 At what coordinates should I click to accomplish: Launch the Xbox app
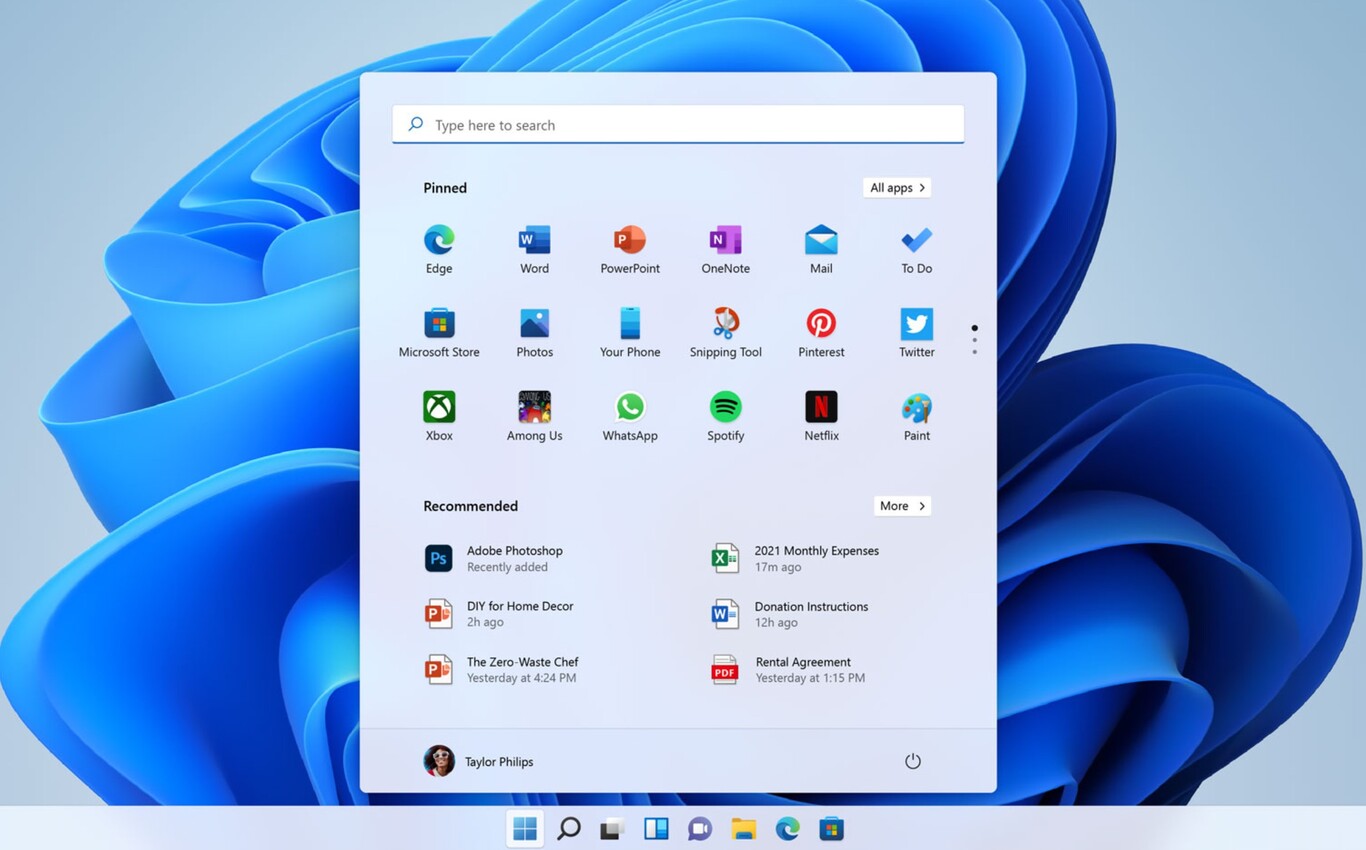pos(439,407)
